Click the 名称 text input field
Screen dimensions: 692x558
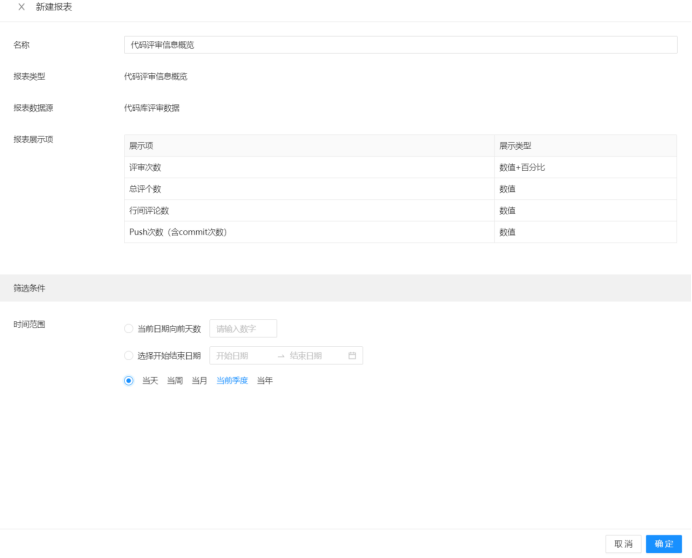[x=400, y=45]
